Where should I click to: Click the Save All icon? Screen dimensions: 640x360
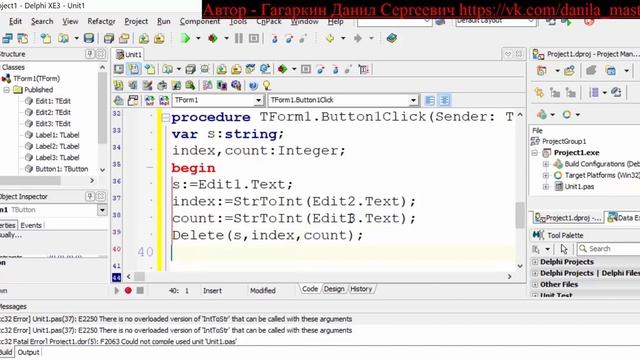tap(109, 39)
